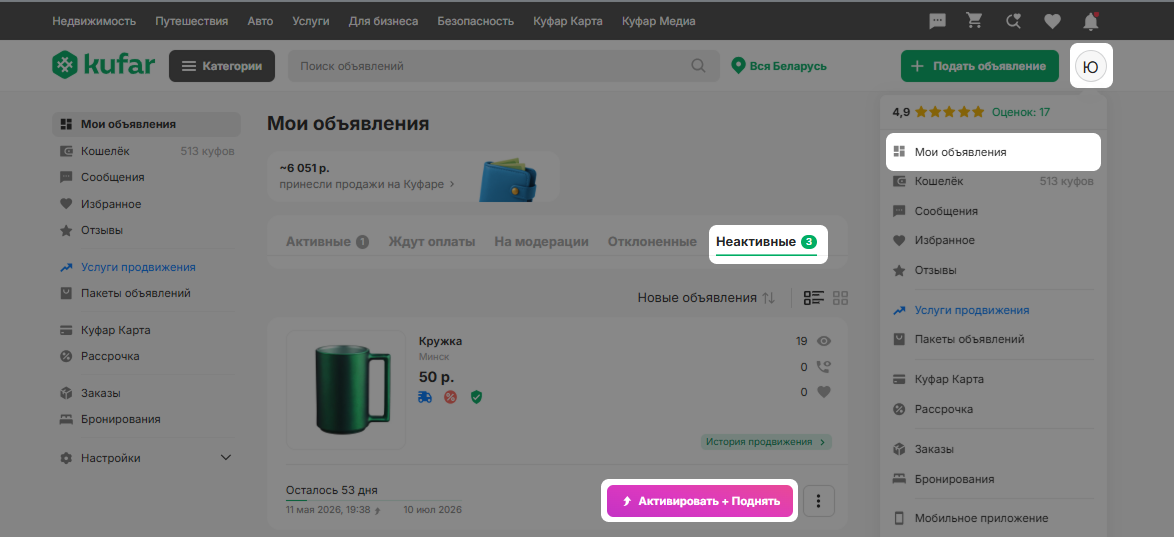
Task: Click the Кружка listing title
Action: [440, 342]
